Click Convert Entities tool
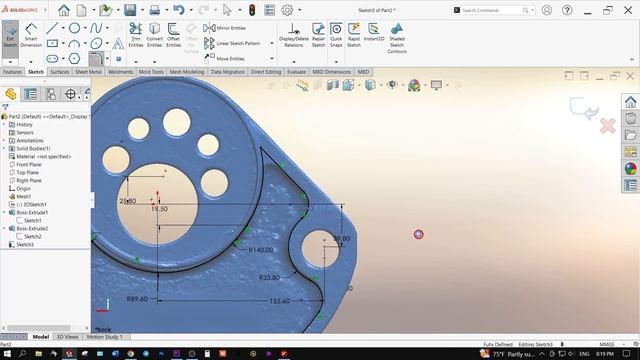Screen dimensions: 640x360 pyautogui.click(x=154, y=35)
